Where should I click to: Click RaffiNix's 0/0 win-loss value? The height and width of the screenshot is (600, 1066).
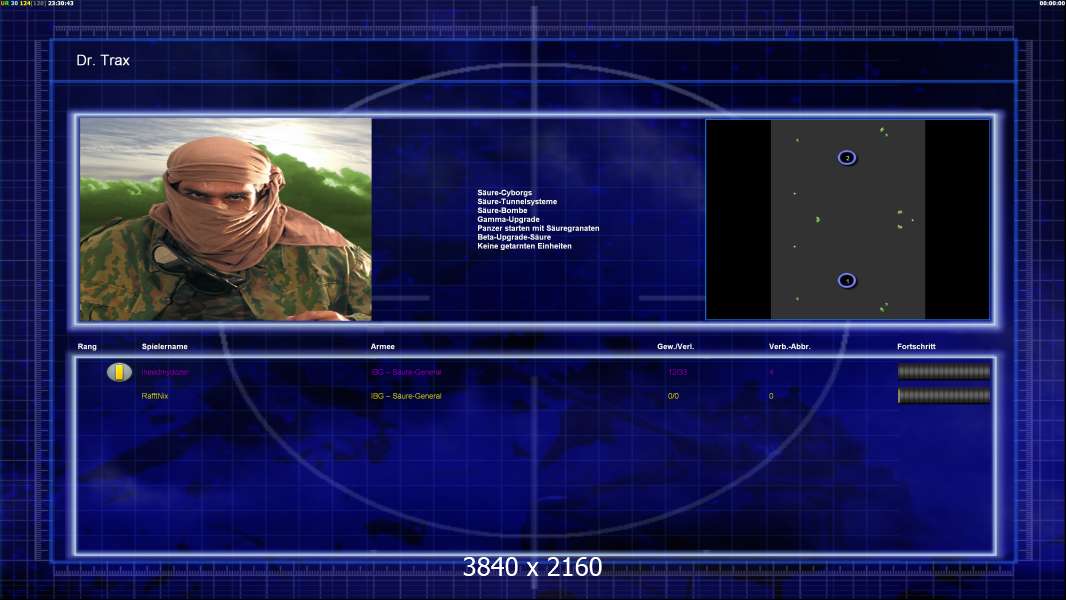pos(673,396)
